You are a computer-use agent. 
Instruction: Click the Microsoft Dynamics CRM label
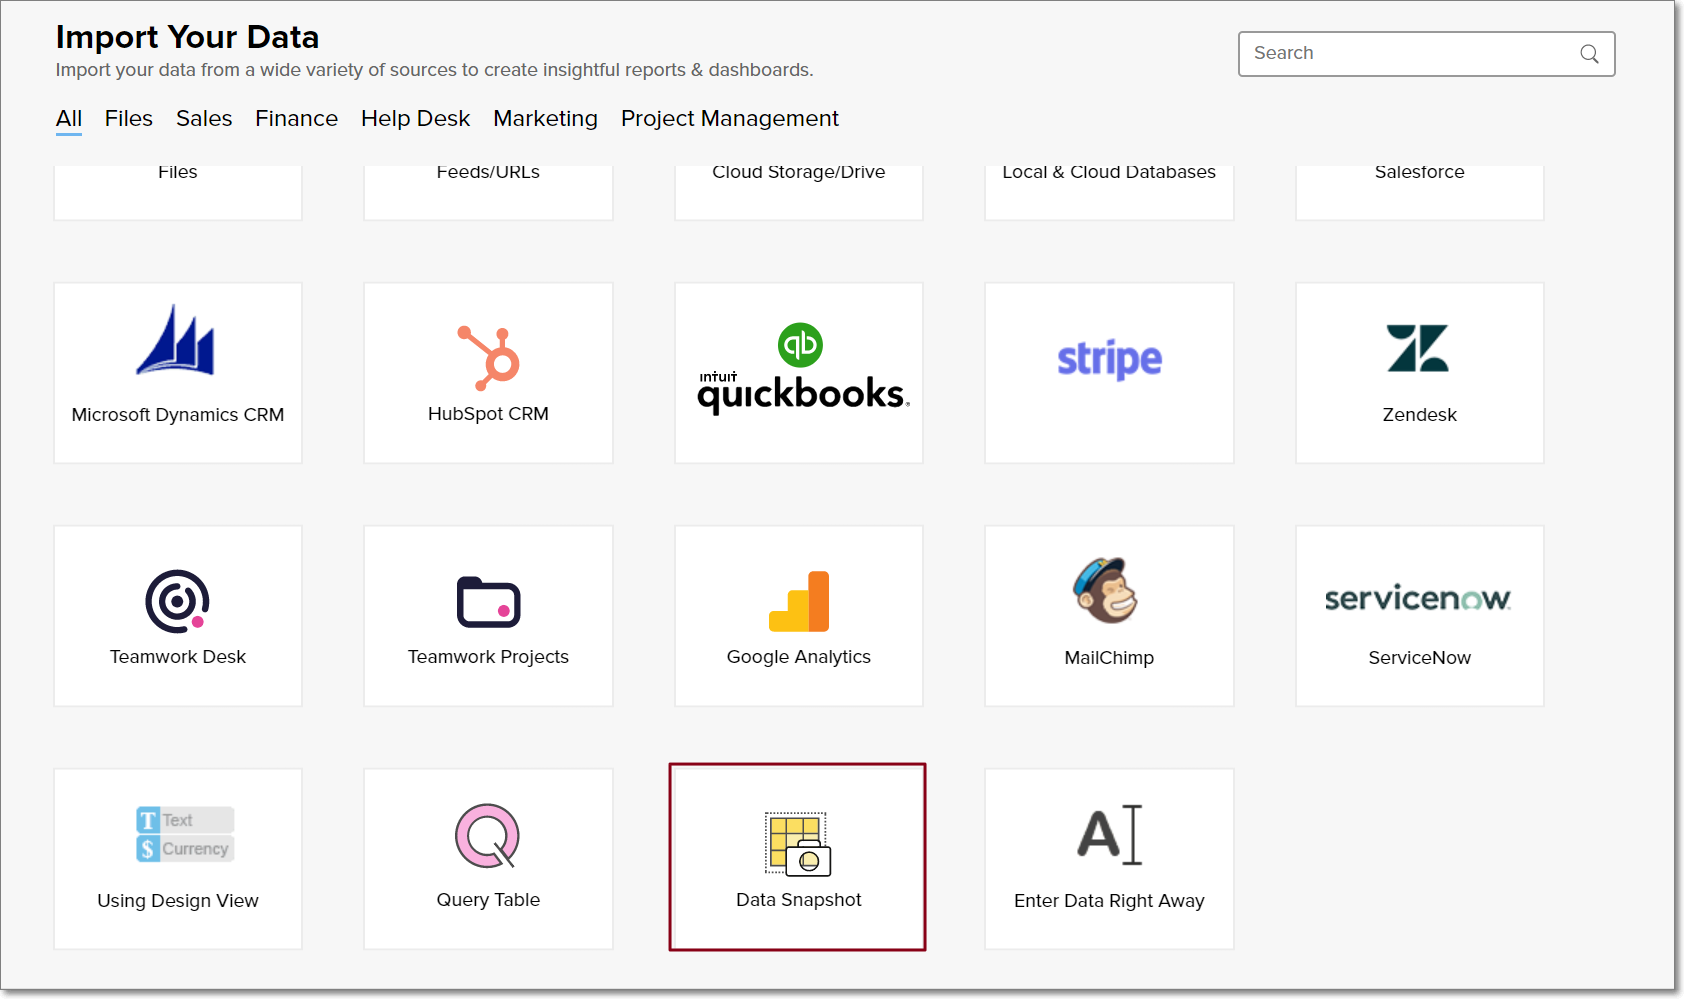click(x=178, y=414)
